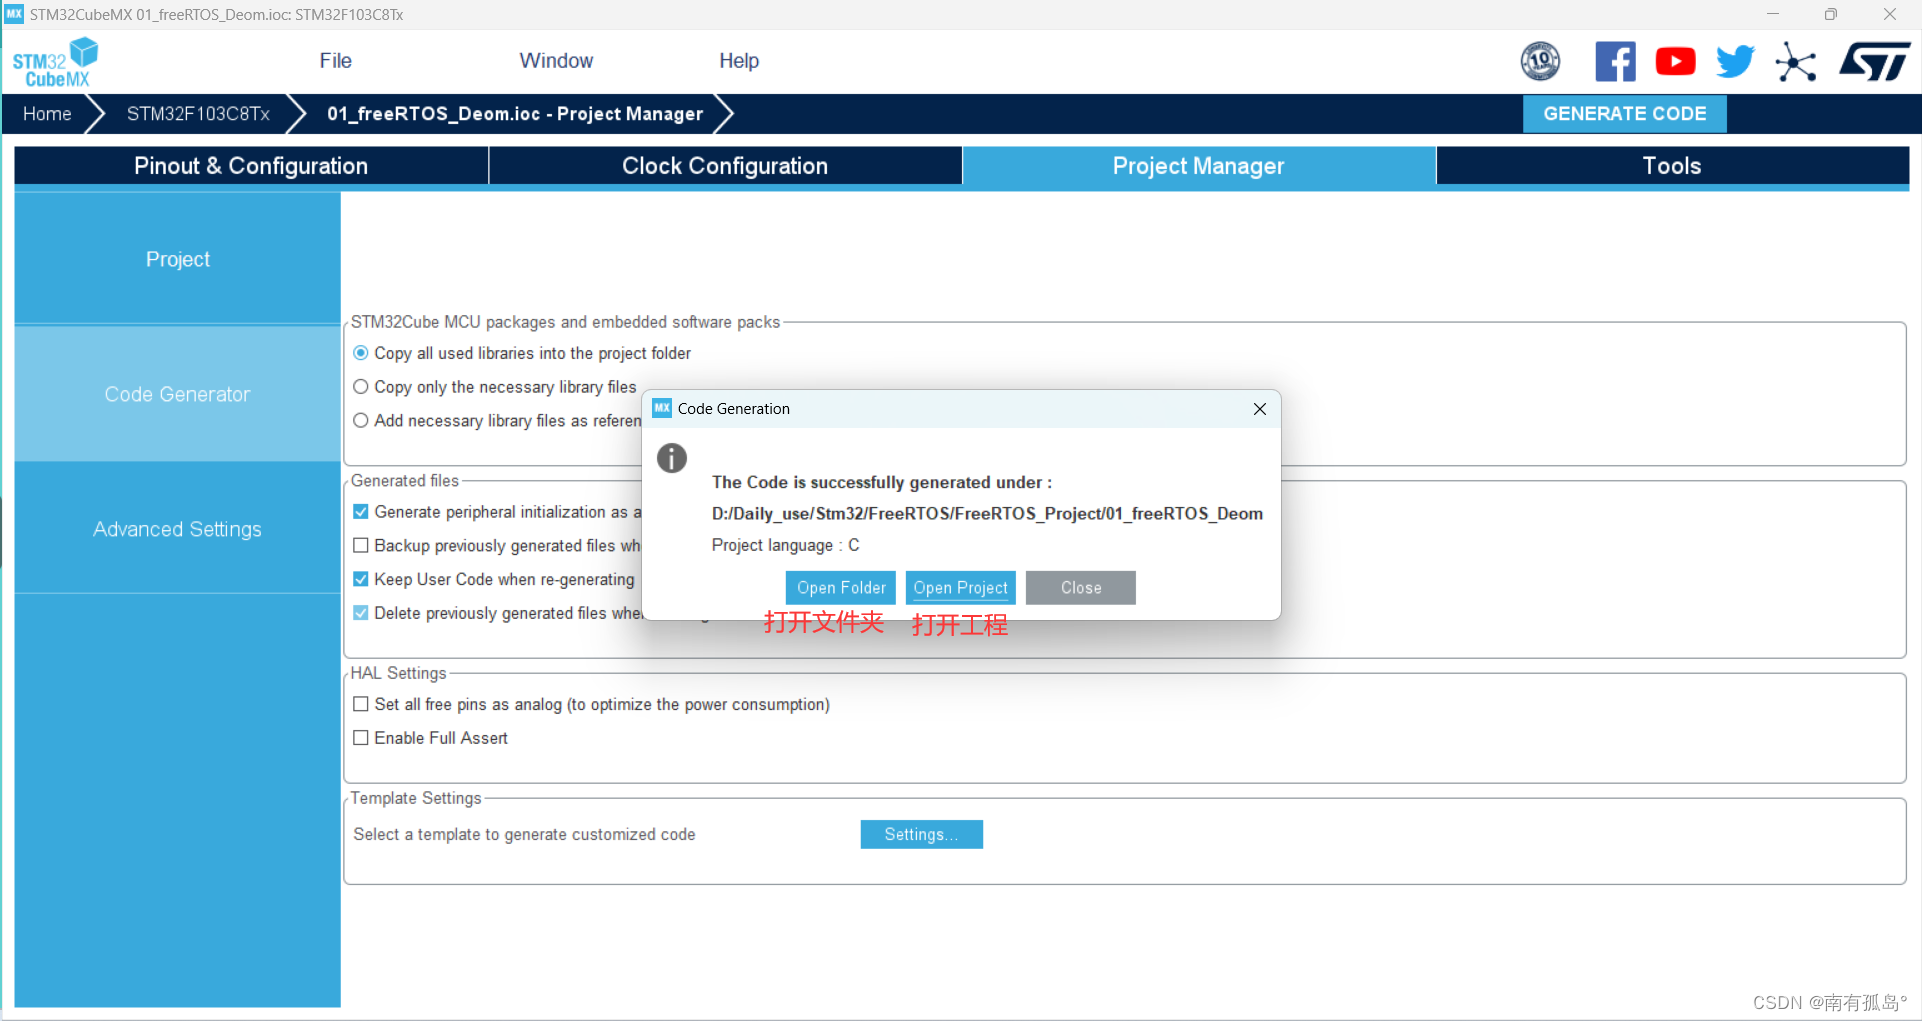The image size is (1922, 1021).
Task: Open Advanced Settings in left sidebar
Action: pos(177,529)
